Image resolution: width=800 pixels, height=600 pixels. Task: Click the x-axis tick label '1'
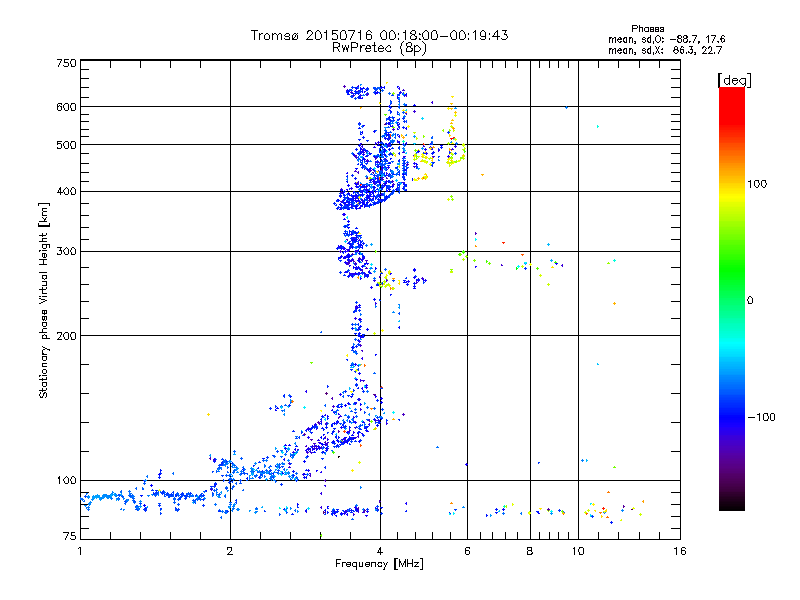tap(80, 551)
